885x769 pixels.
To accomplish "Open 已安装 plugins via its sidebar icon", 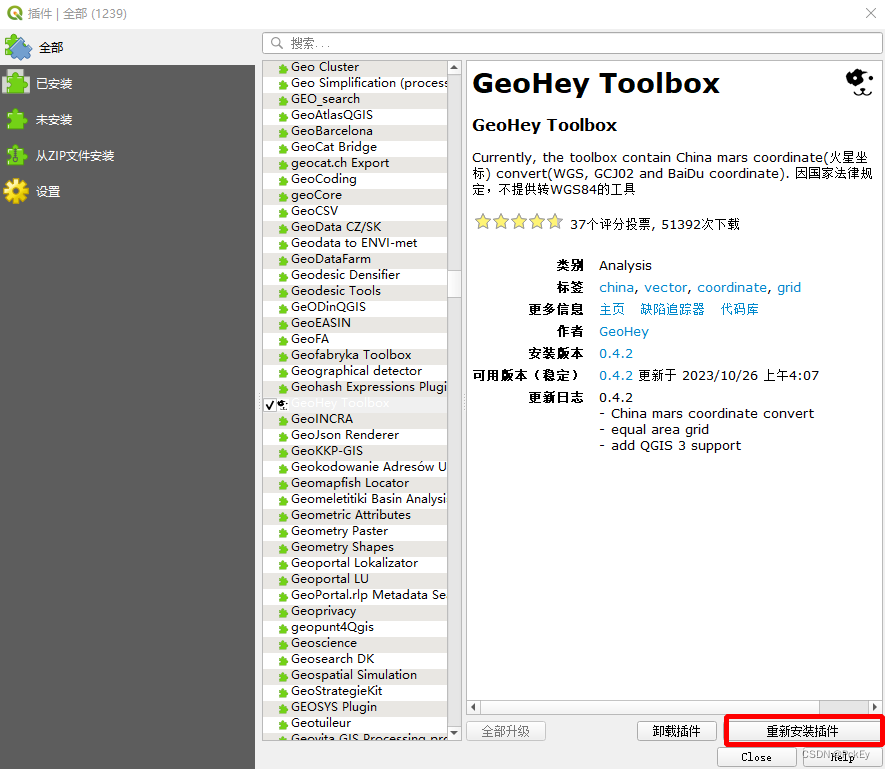I will pos(18,82).
